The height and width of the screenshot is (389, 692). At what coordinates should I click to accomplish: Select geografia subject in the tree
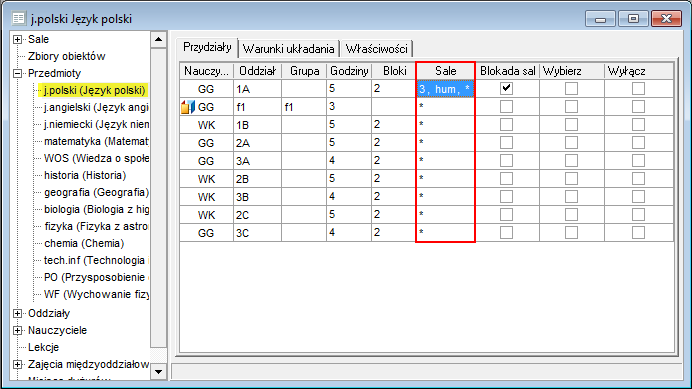(96, 193)
